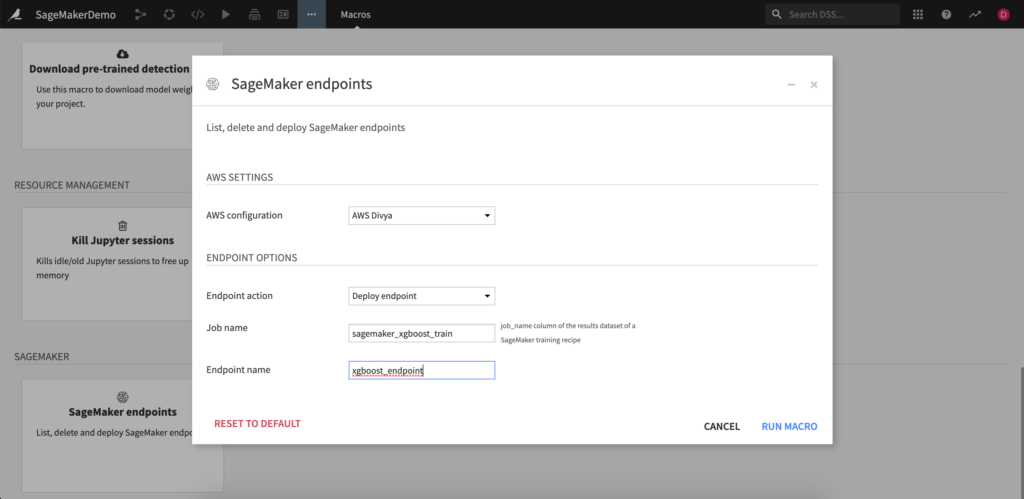
Task: Click the RUN MACRO button
Action: (x=789, y=426)
